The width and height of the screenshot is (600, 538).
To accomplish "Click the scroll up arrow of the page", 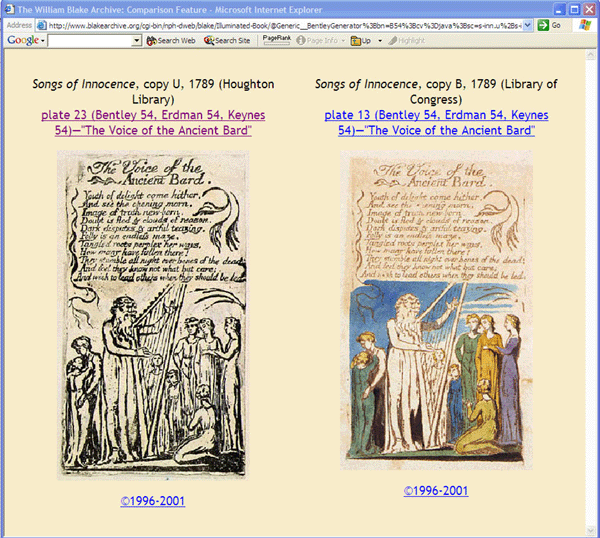I will click(x=590, y=55).
